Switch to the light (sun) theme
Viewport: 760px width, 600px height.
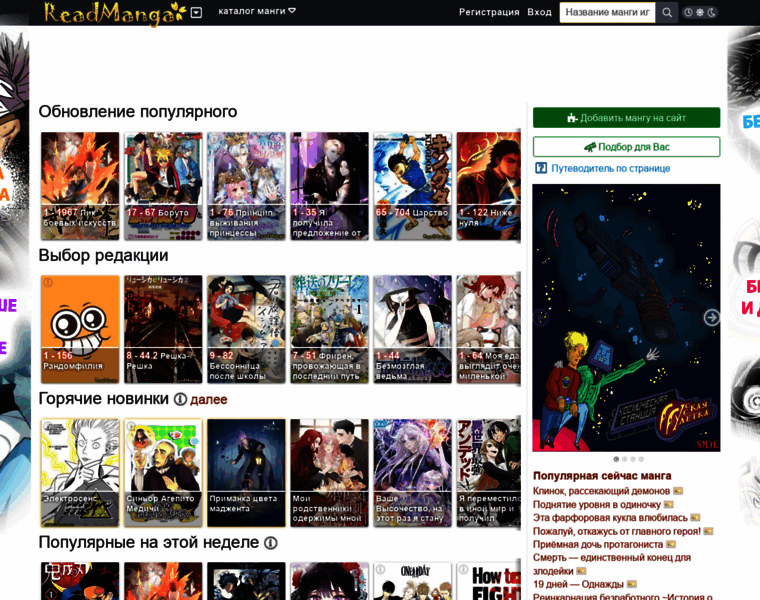700,13
